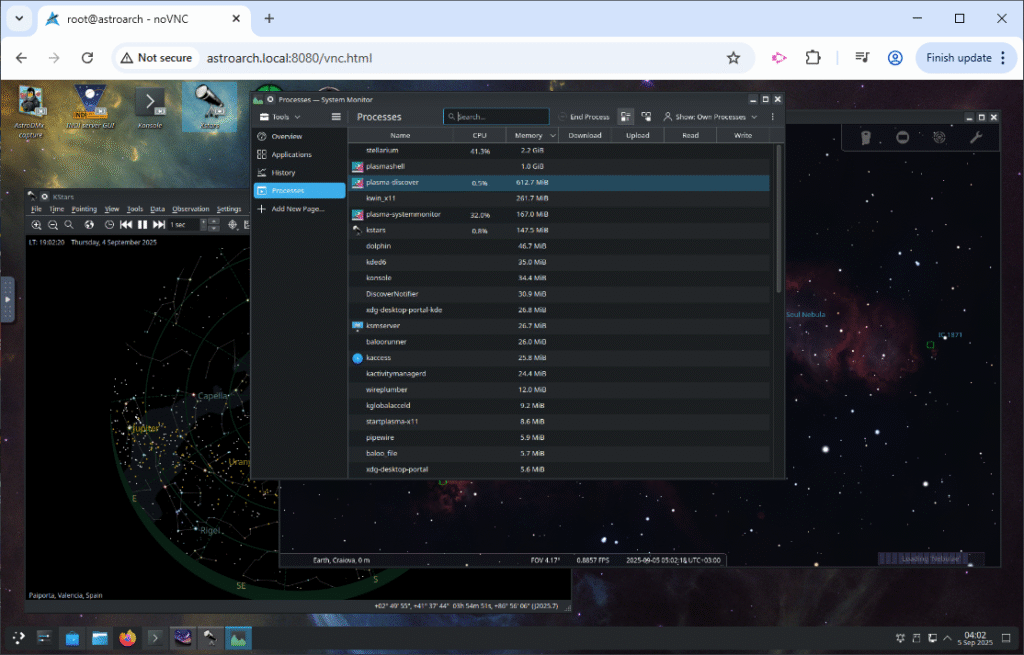The width and height of the screenshot is (1024, 655).
Task: Click the System Monitor hamburger menu icon
Action: (x=336, y=117)
